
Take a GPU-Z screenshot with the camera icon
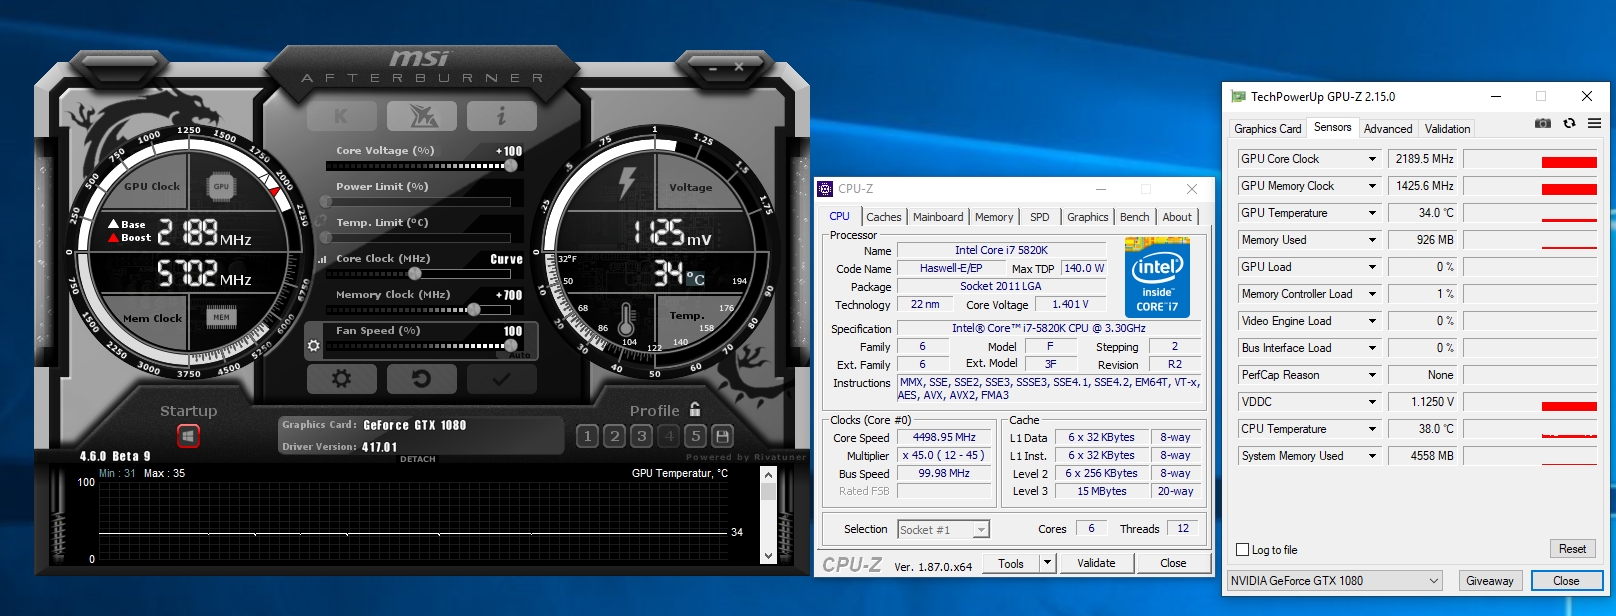1543,123
